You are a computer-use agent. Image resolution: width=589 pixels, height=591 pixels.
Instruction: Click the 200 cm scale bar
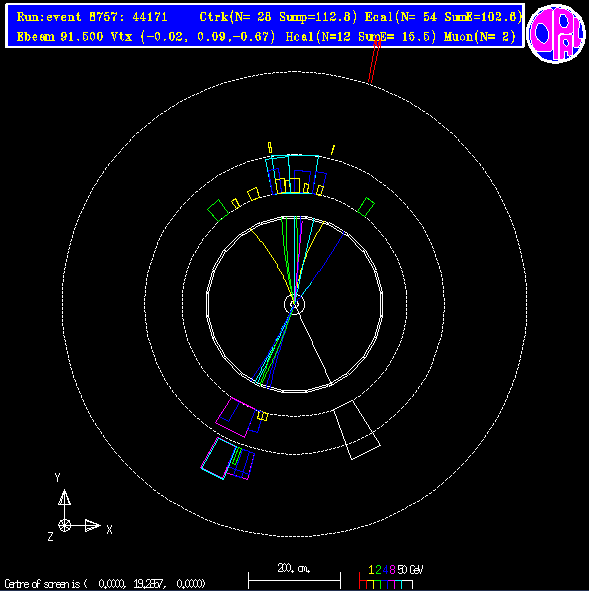point(294,576)
